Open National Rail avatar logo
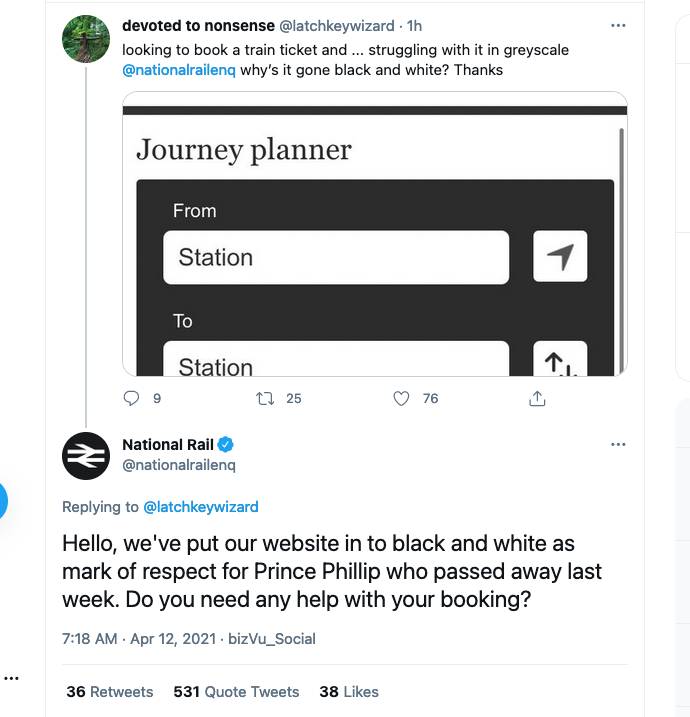The height and width of the screenshot is (717, 690). pyautogui.click(x=86, y=456)
